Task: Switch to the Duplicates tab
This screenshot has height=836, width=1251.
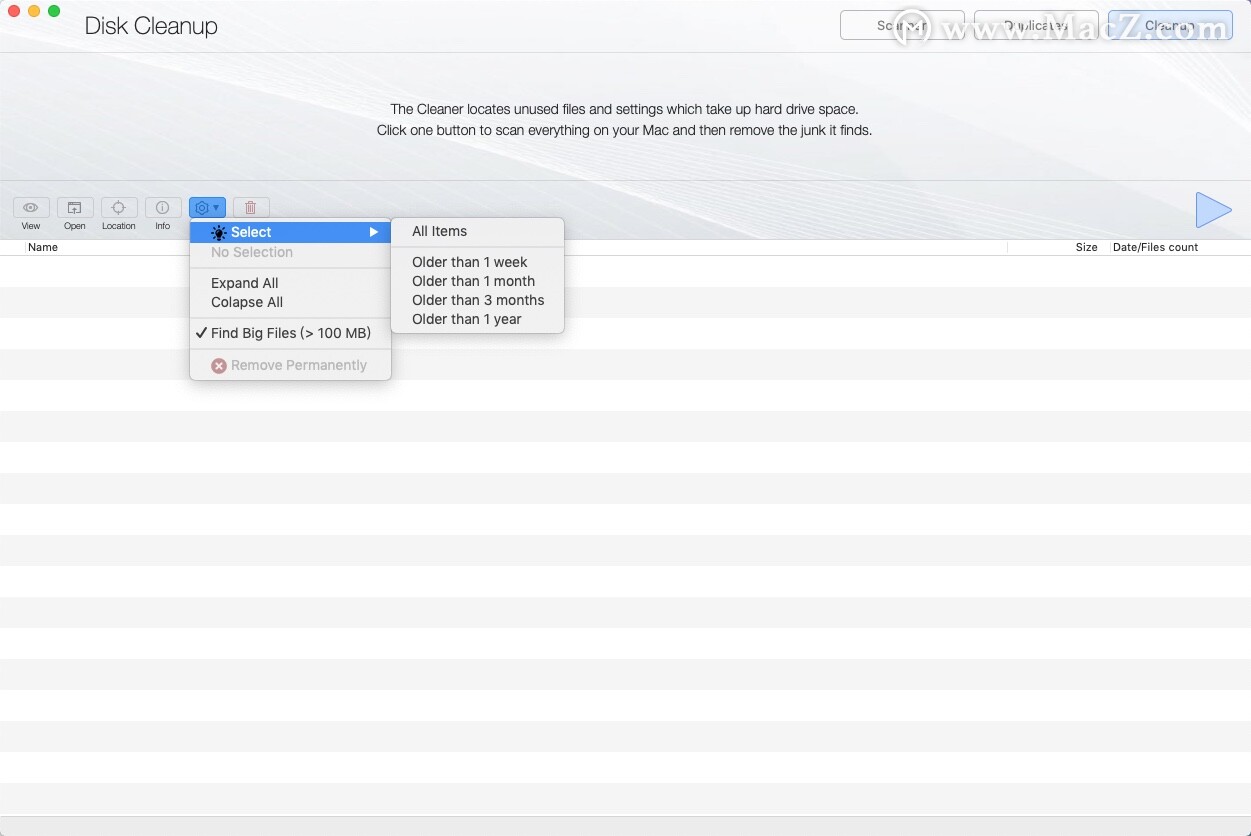Action: tap(1036, 25)
